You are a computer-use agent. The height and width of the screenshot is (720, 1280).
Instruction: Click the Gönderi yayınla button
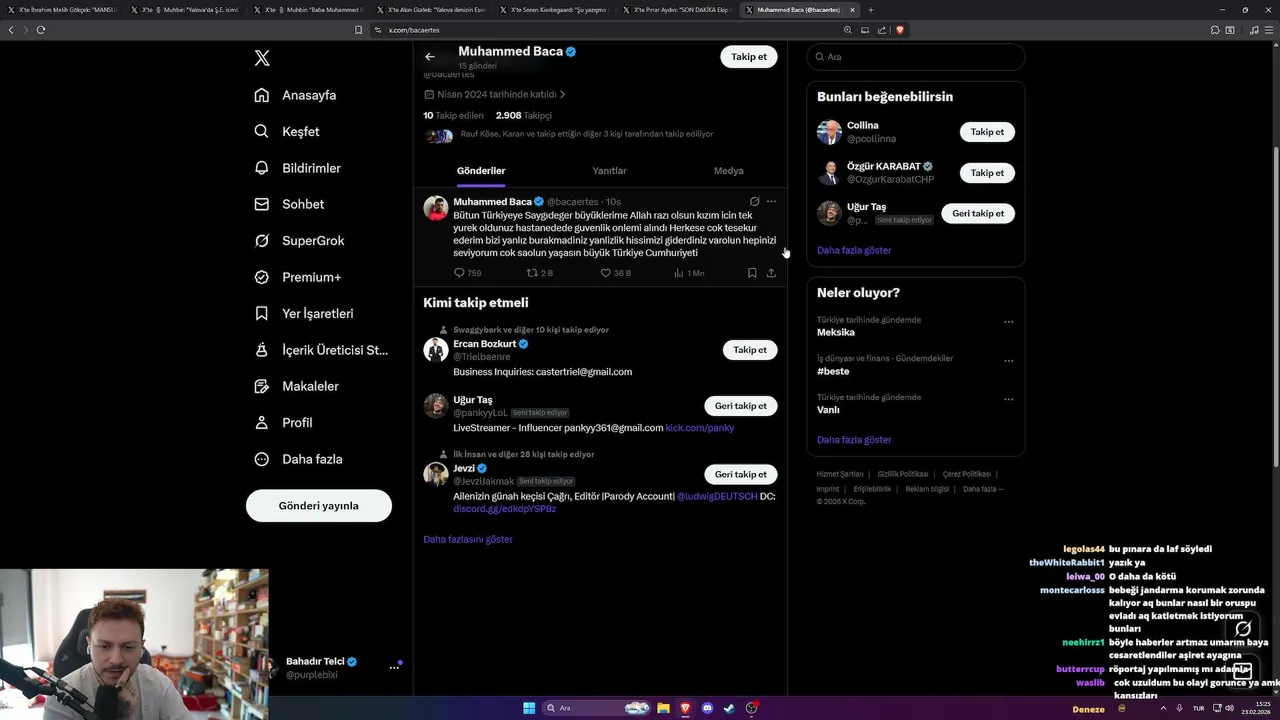(x=319, y=505)
